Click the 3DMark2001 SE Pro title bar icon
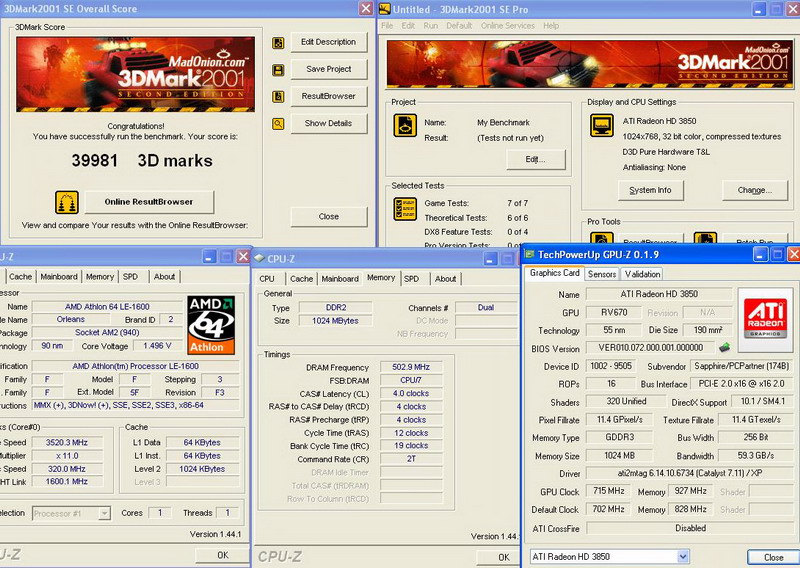This screenshot has height=568, width=800. pyautogui.click(x=385, y=9)
